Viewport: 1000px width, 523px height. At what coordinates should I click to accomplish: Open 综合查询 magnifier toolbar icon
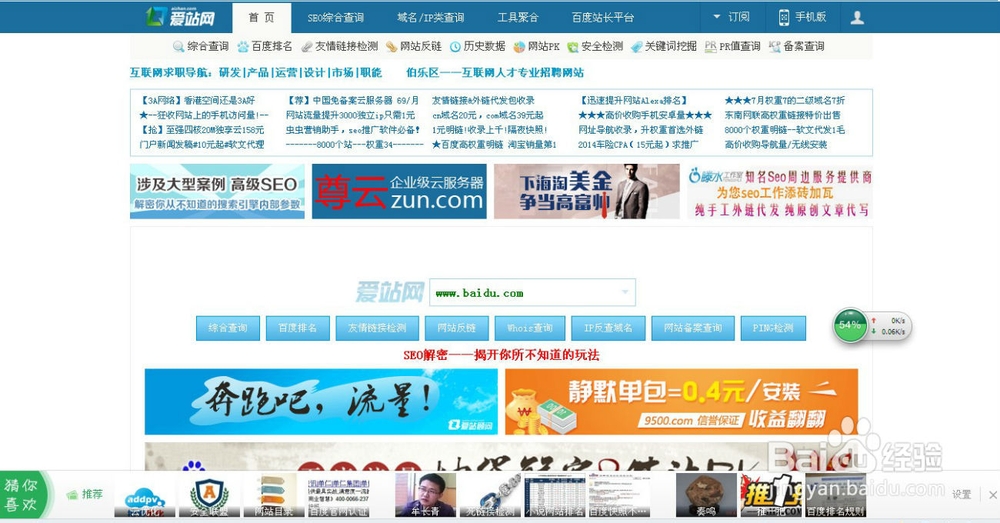(x=179, y=47)
